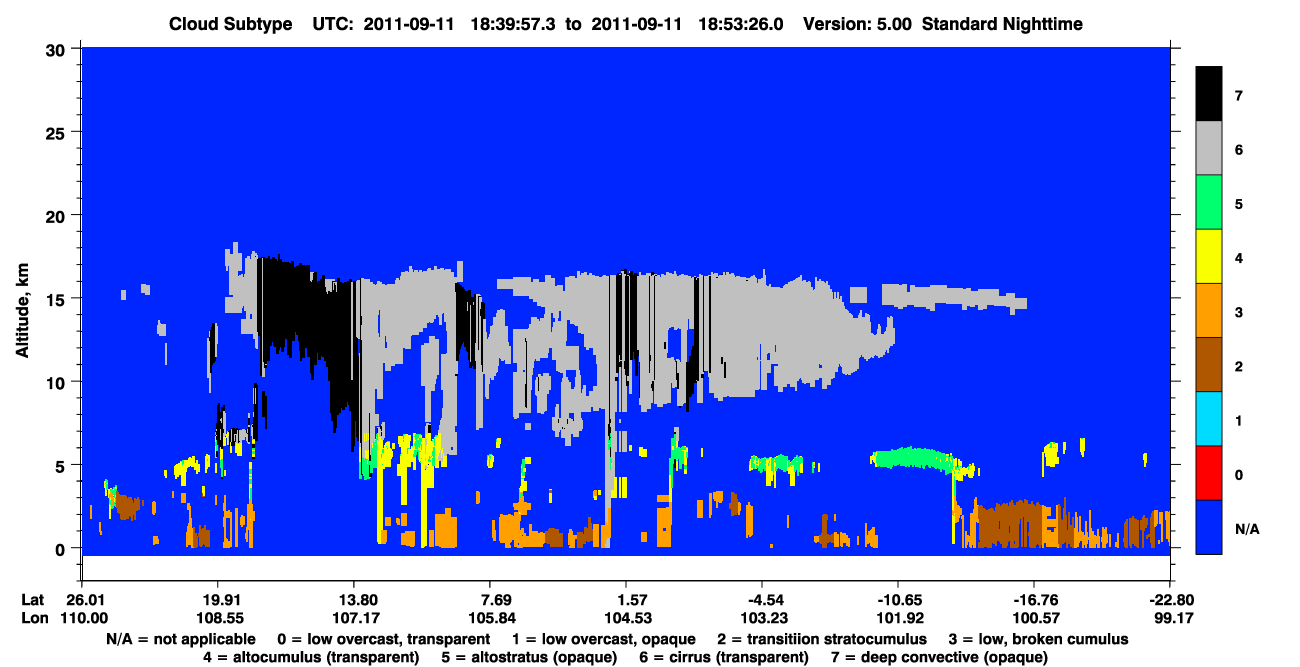Click the end time '18:53:26.0'
The image size is (1300, 667).
(739, 23)
